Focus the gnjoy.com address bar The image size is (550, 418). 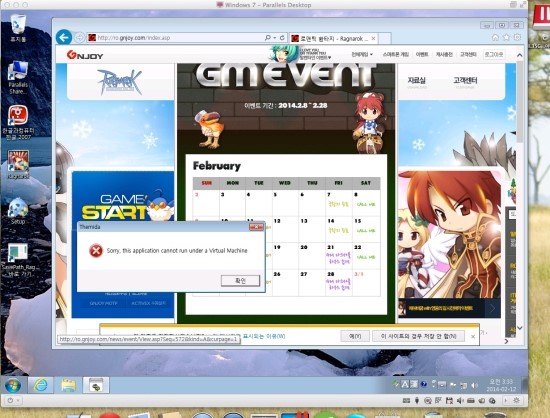coord(174,38)
